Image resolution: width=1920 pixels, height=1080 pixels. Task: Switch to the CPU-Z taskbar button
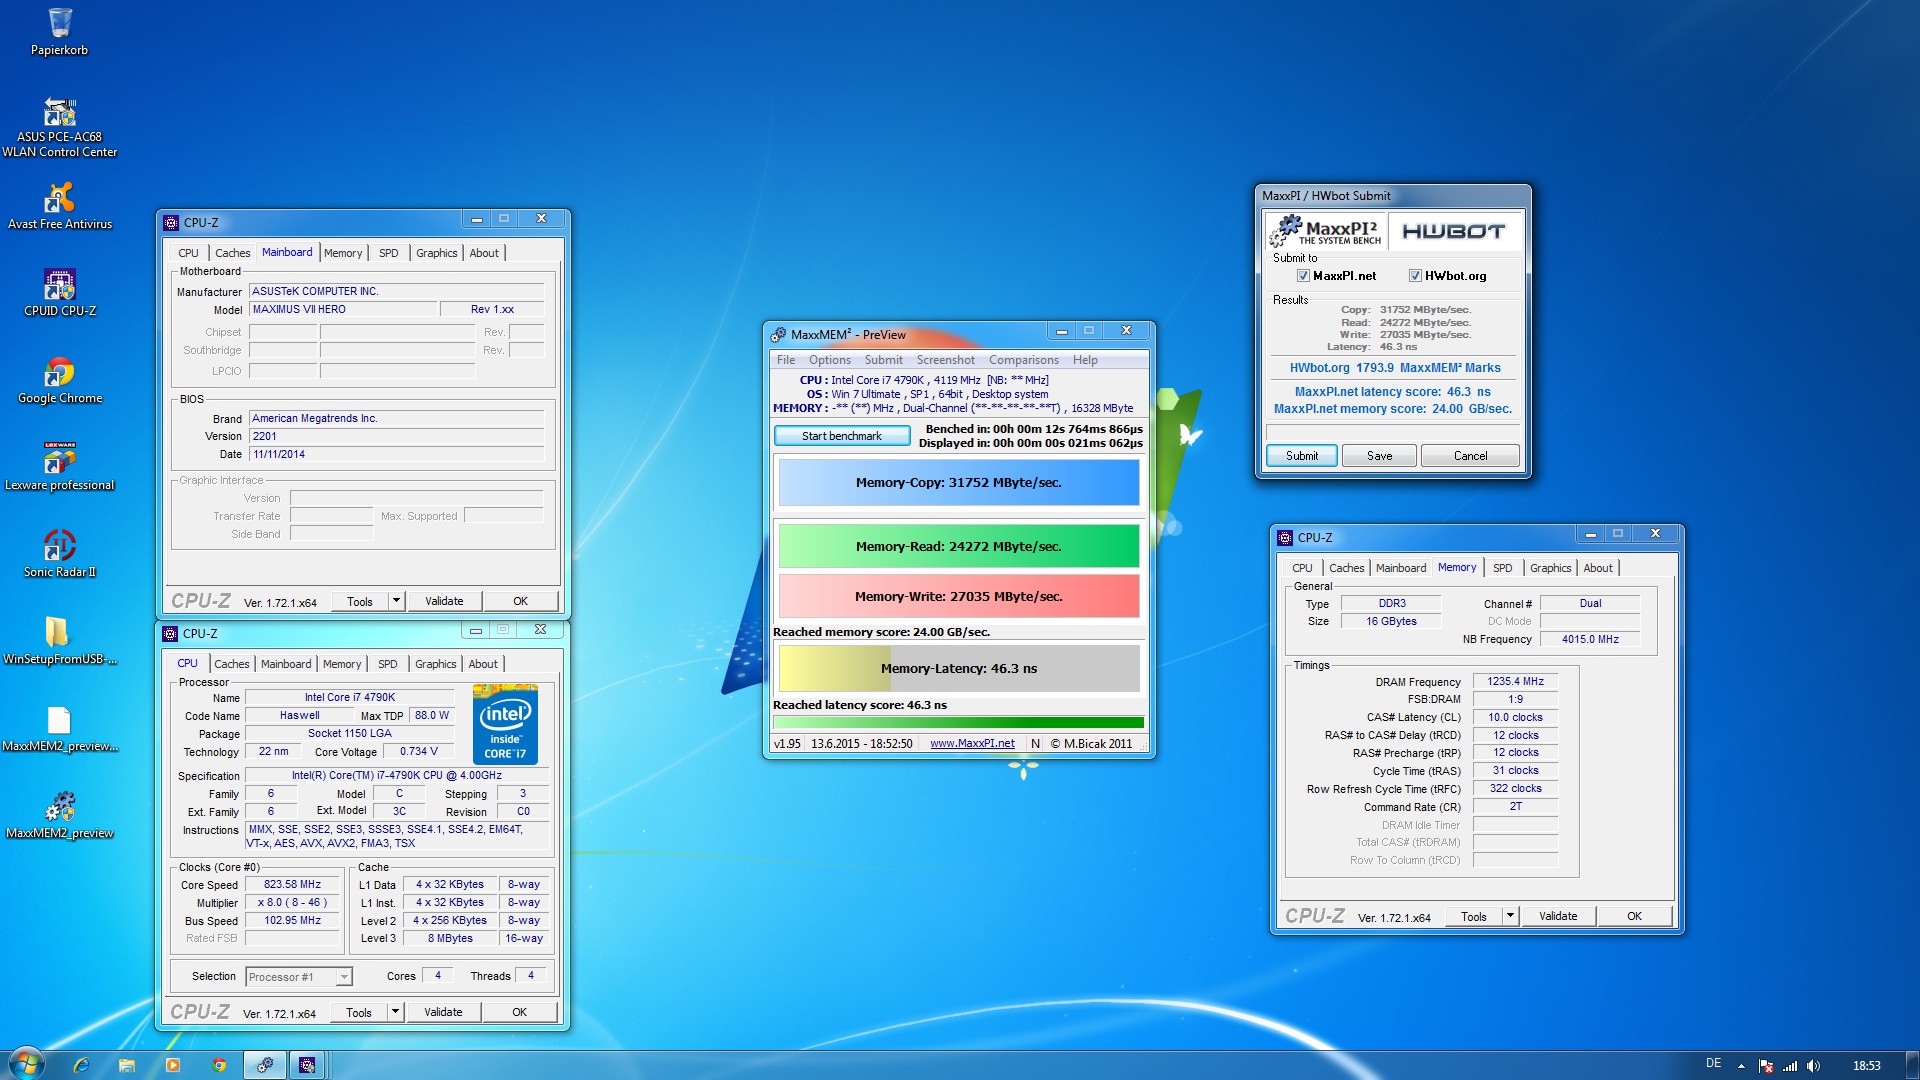click(307, 1065)
